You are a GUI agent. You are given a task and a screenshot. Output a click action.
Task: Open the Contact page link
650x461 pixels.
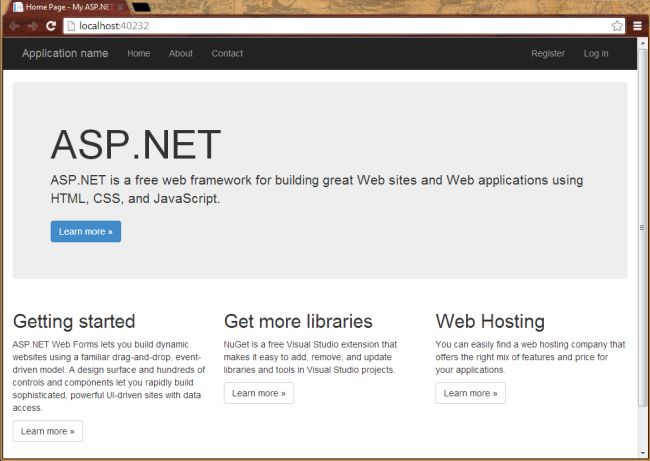(x=227, y=53)
